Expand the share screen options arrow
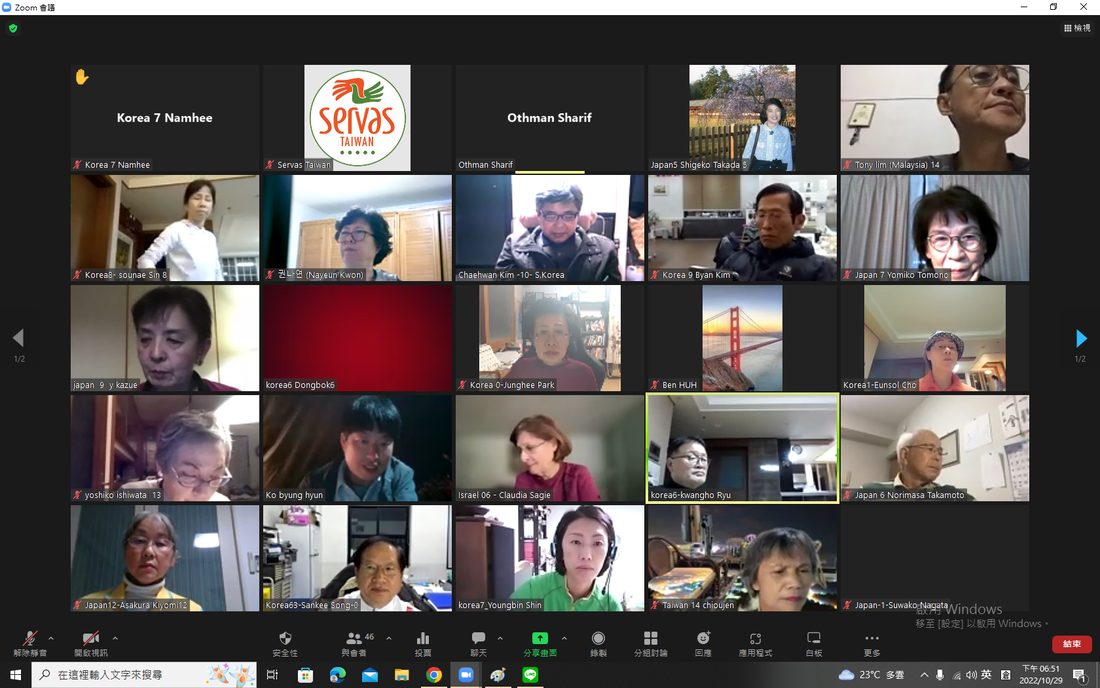The image size is (1100, 688). tap(564, 638)
